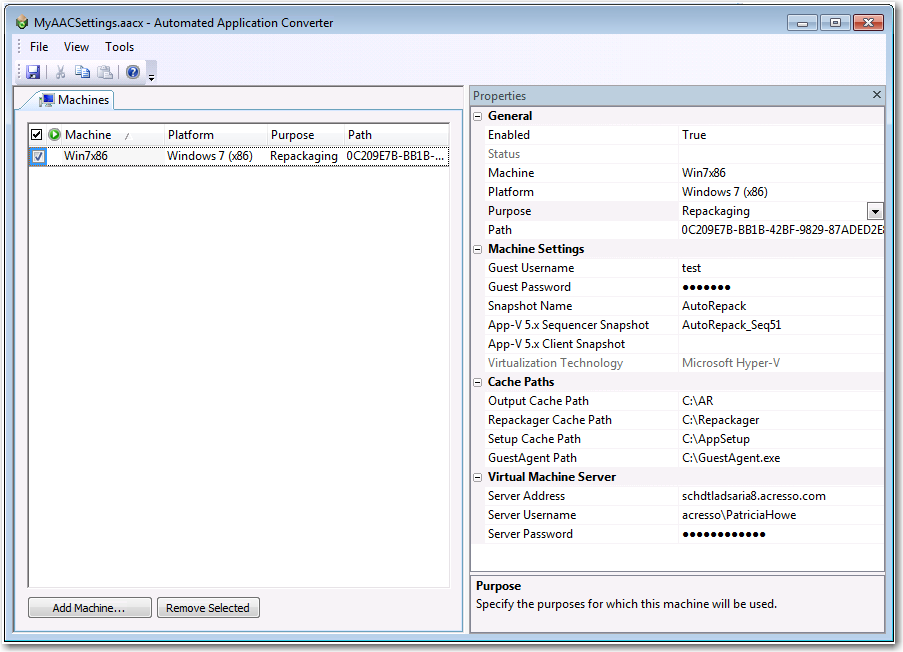Collapse the General properties section
Image resolution: width=903 pixels, height=652 pixels.
tap(478, 116)
